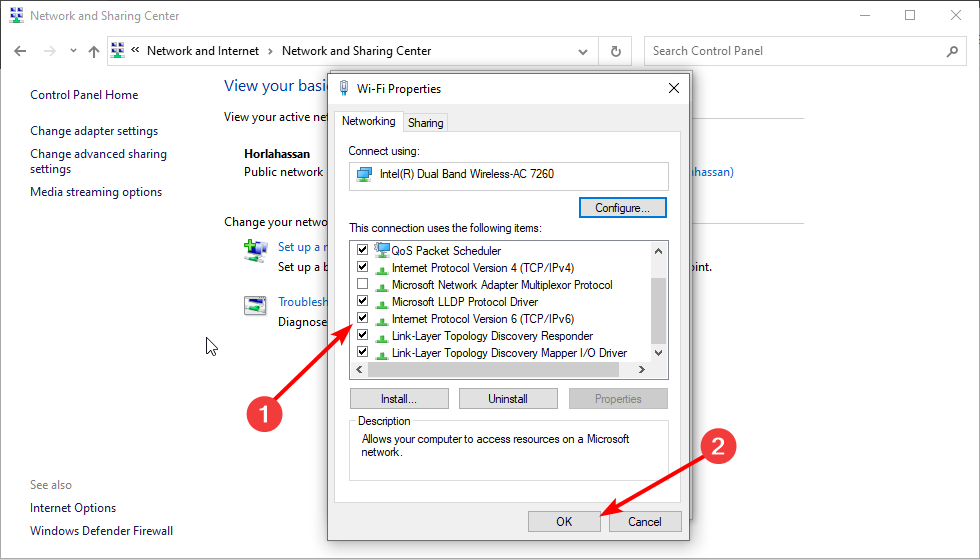Click the network adapter icon beside Intel(R)

364,174
